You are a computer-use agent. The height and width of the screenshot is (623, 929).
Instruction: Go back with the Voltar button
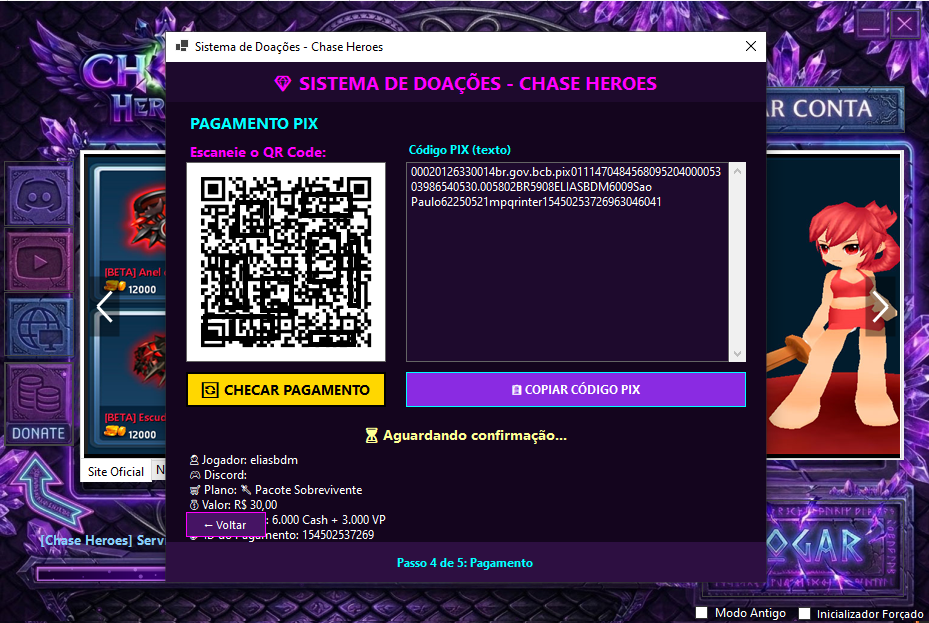click(x=226, y=525)
